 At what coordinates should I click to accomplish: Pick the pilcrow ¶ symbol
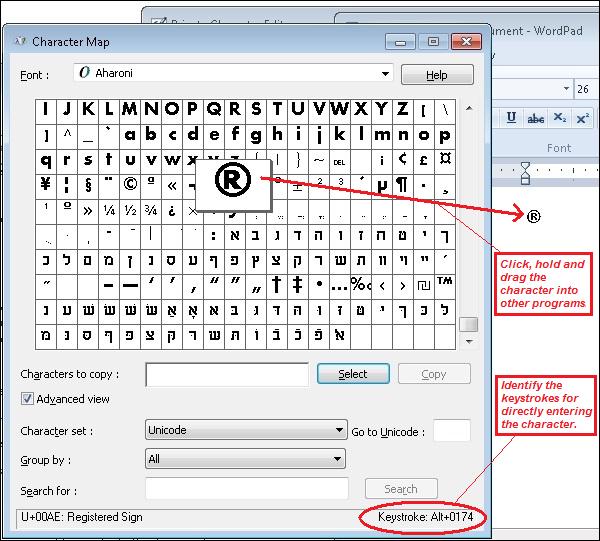click(401, 185)
